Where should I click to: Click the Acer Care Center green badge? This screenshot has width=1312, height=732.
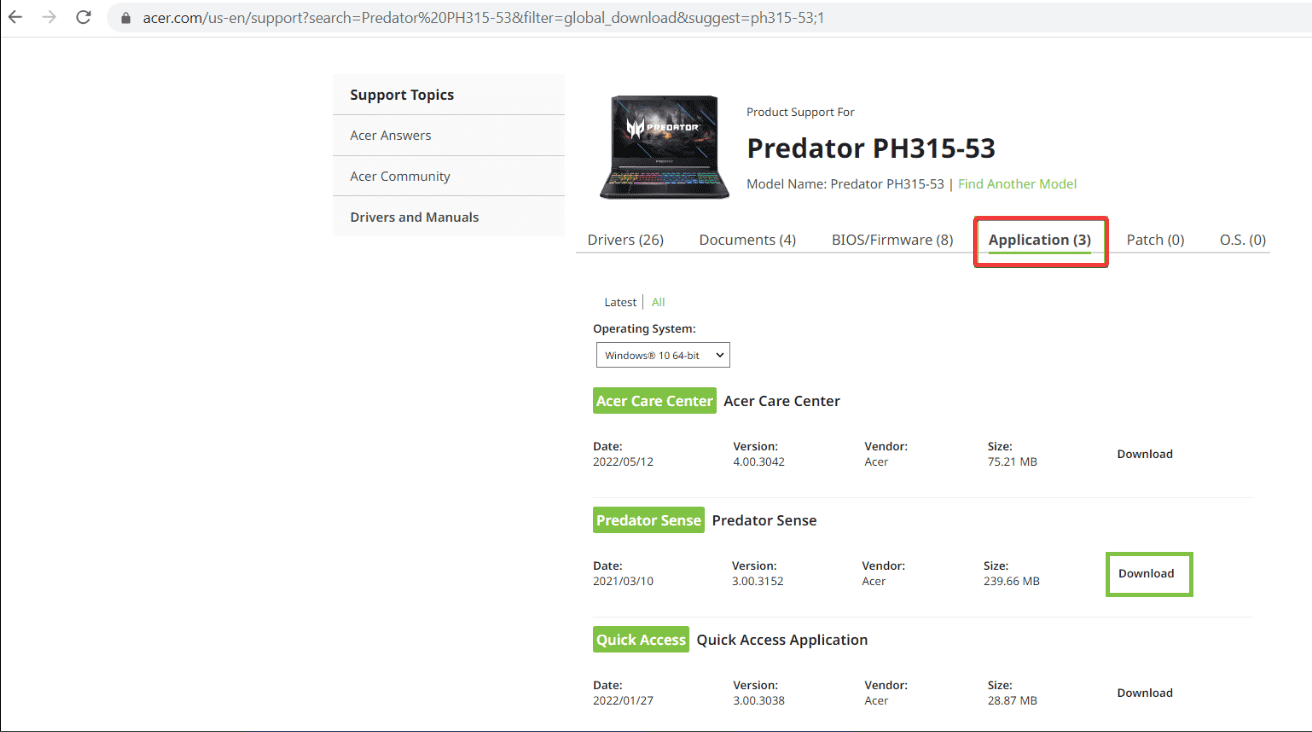click(x=654, y=400)
